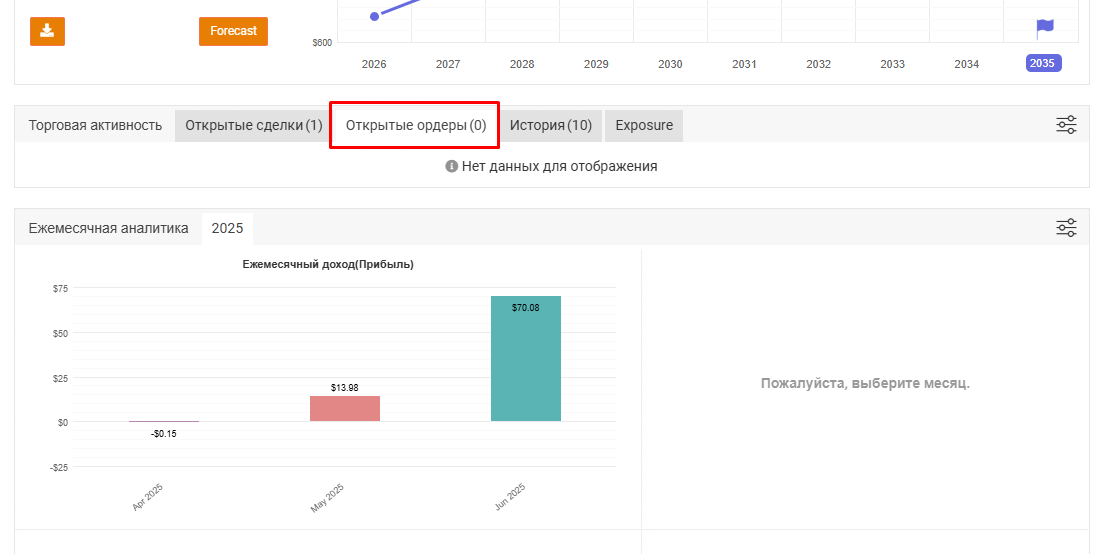Click the 2026 year label on axis
Screen dimensions: 1100x554
pos(374,64)
